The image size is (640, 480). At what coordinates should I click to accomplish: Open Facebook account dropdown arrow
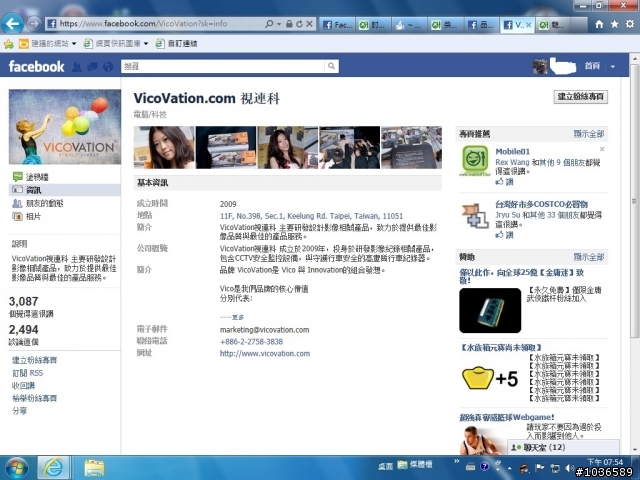(613, 67)
